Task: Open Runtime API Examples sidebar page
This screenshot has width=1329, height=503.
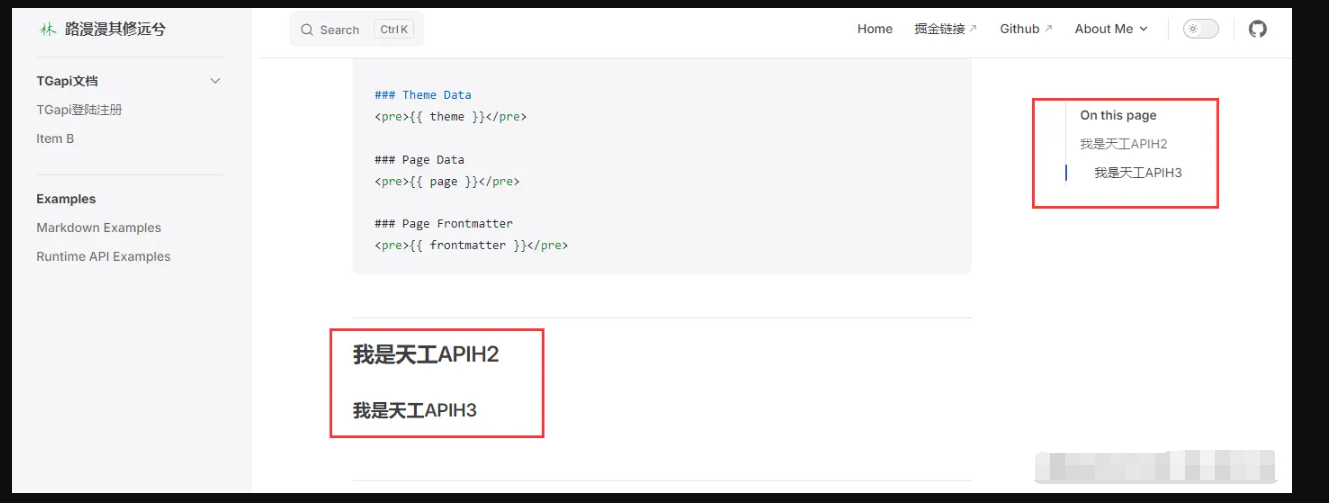Action: coord(103,257)
